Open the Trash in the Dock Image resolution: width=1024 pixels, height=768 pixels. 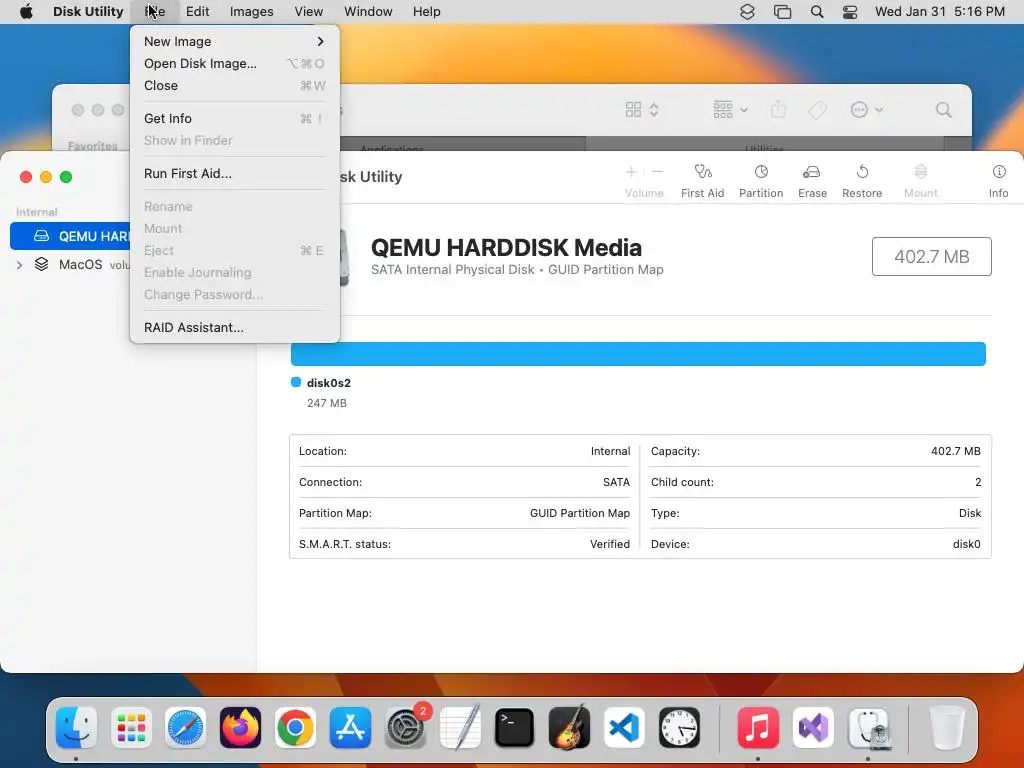tap(947, 728)
